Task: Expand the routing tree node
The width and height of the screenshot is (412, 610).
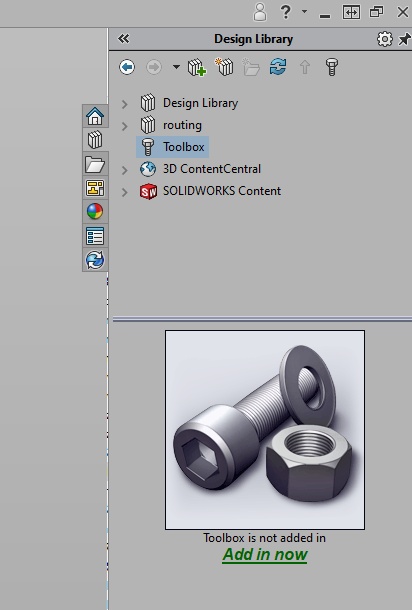Action: coord(124,126)
